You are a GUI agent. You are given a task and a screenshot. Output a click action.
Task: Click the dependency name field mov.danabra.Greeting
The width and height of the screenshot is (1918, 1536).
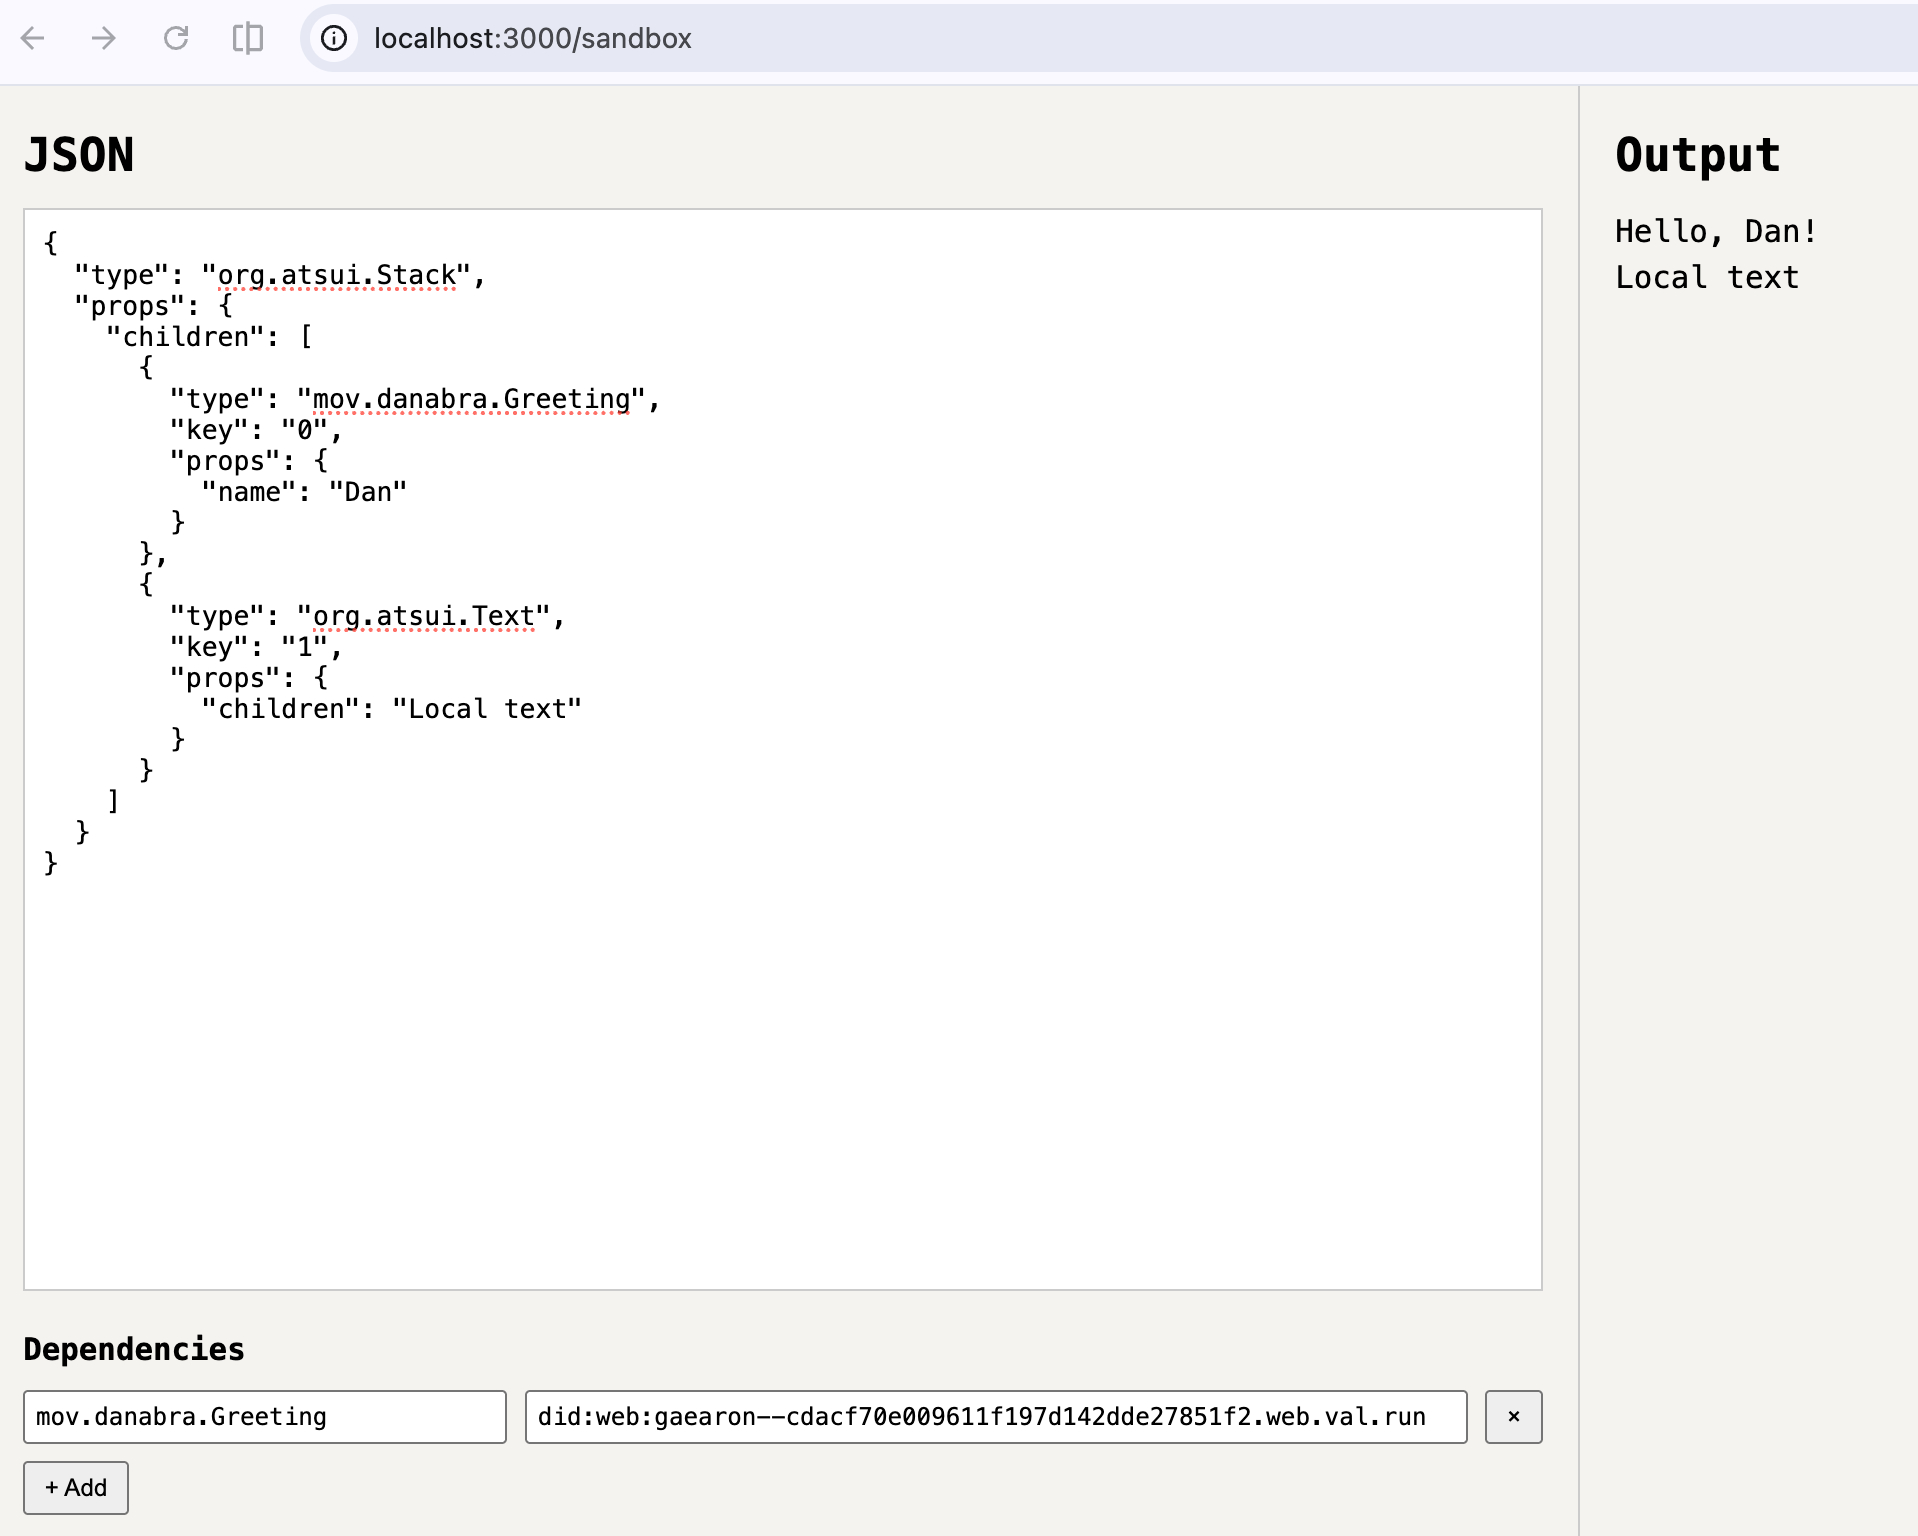coord(264,1416)
